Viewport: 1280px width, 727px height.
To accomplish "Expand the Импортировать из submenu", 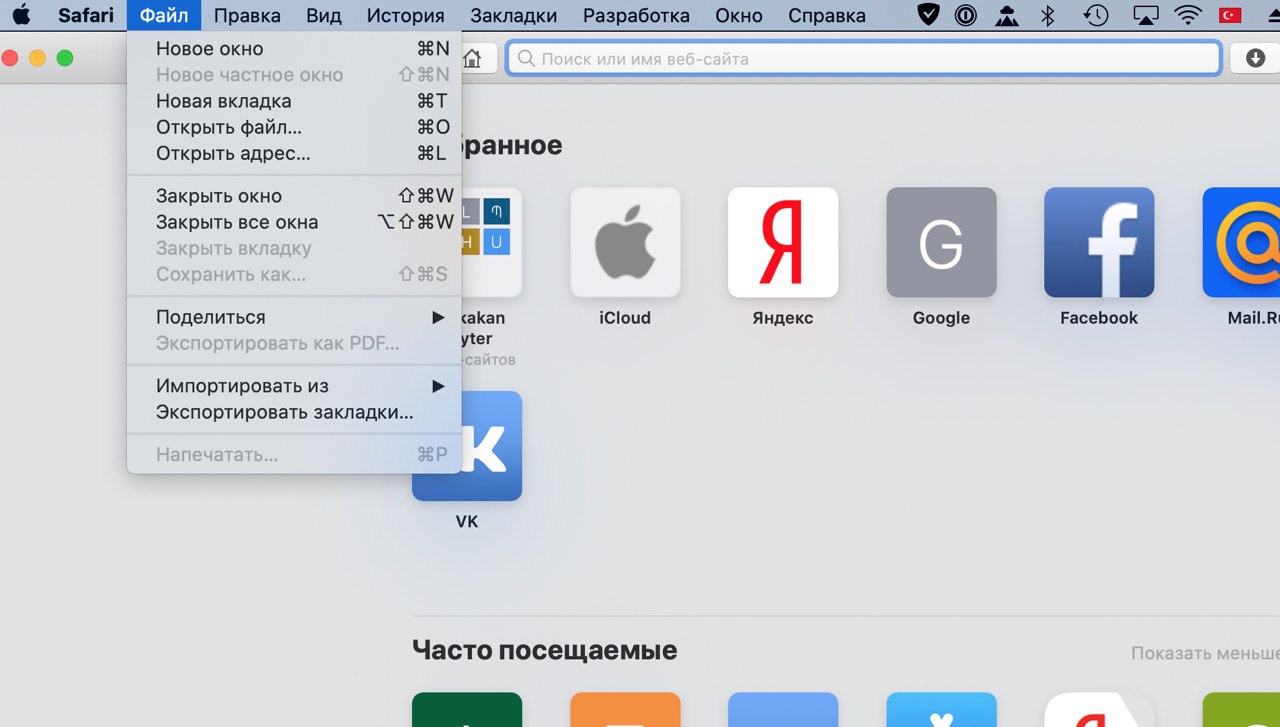I will pos(294,386).
